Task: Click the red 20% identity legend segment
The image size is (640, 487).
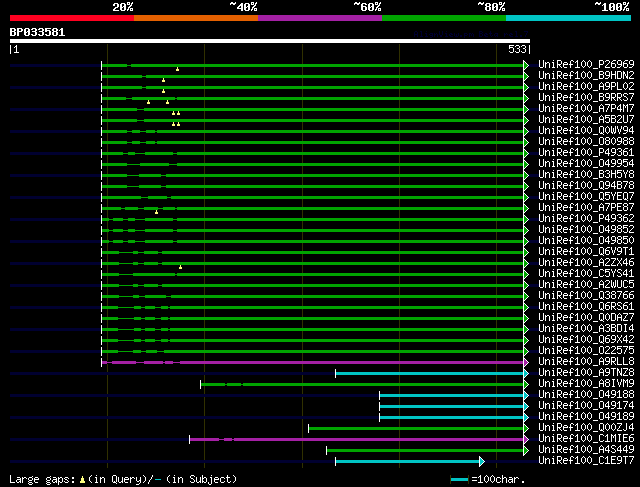Action: (x=72, y=18)
